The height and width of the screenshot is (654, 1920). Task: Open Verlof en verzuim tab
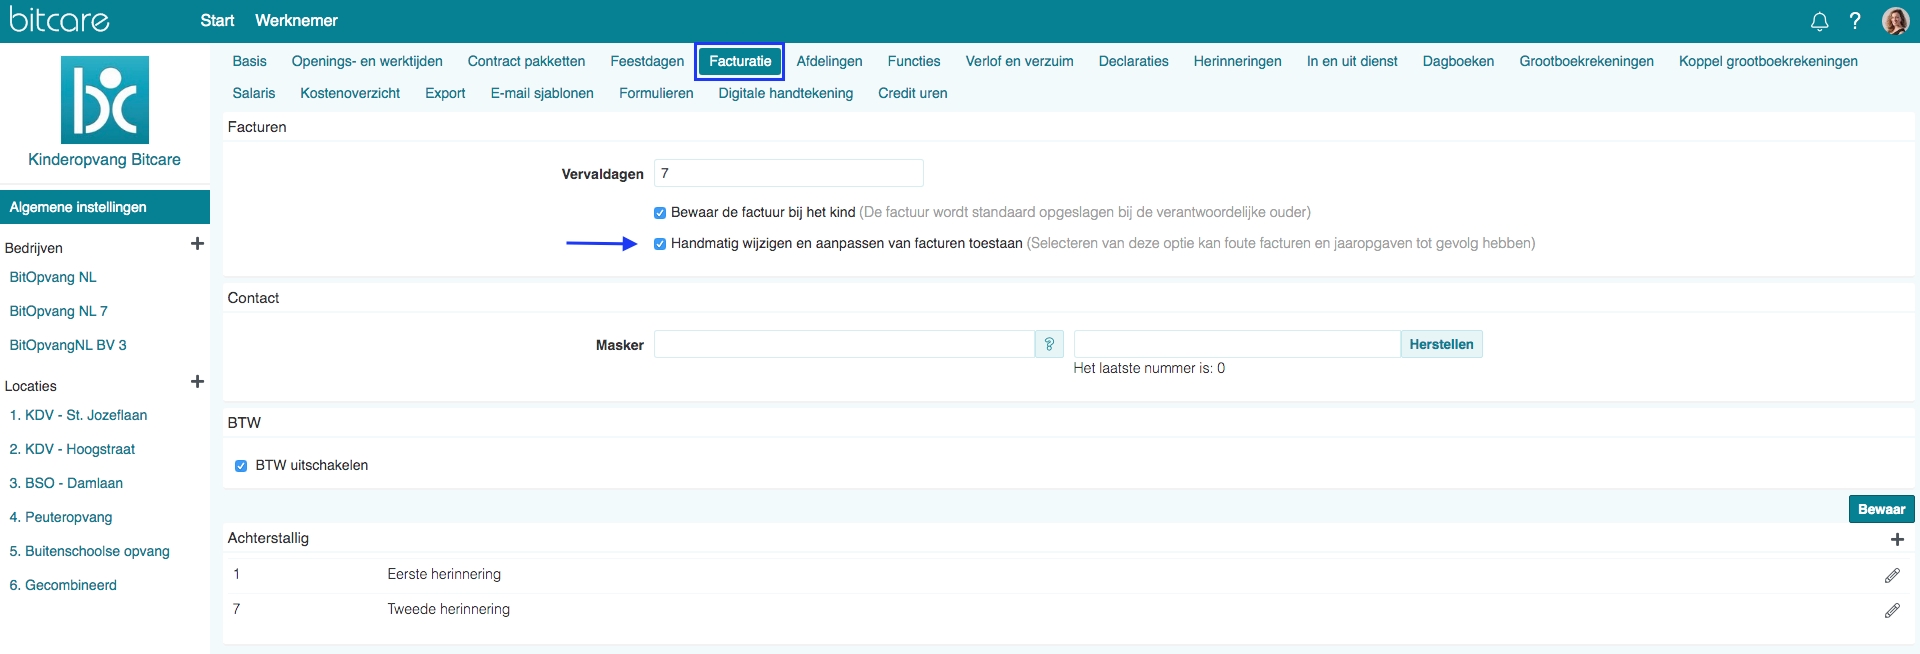tap(1019, 61)
